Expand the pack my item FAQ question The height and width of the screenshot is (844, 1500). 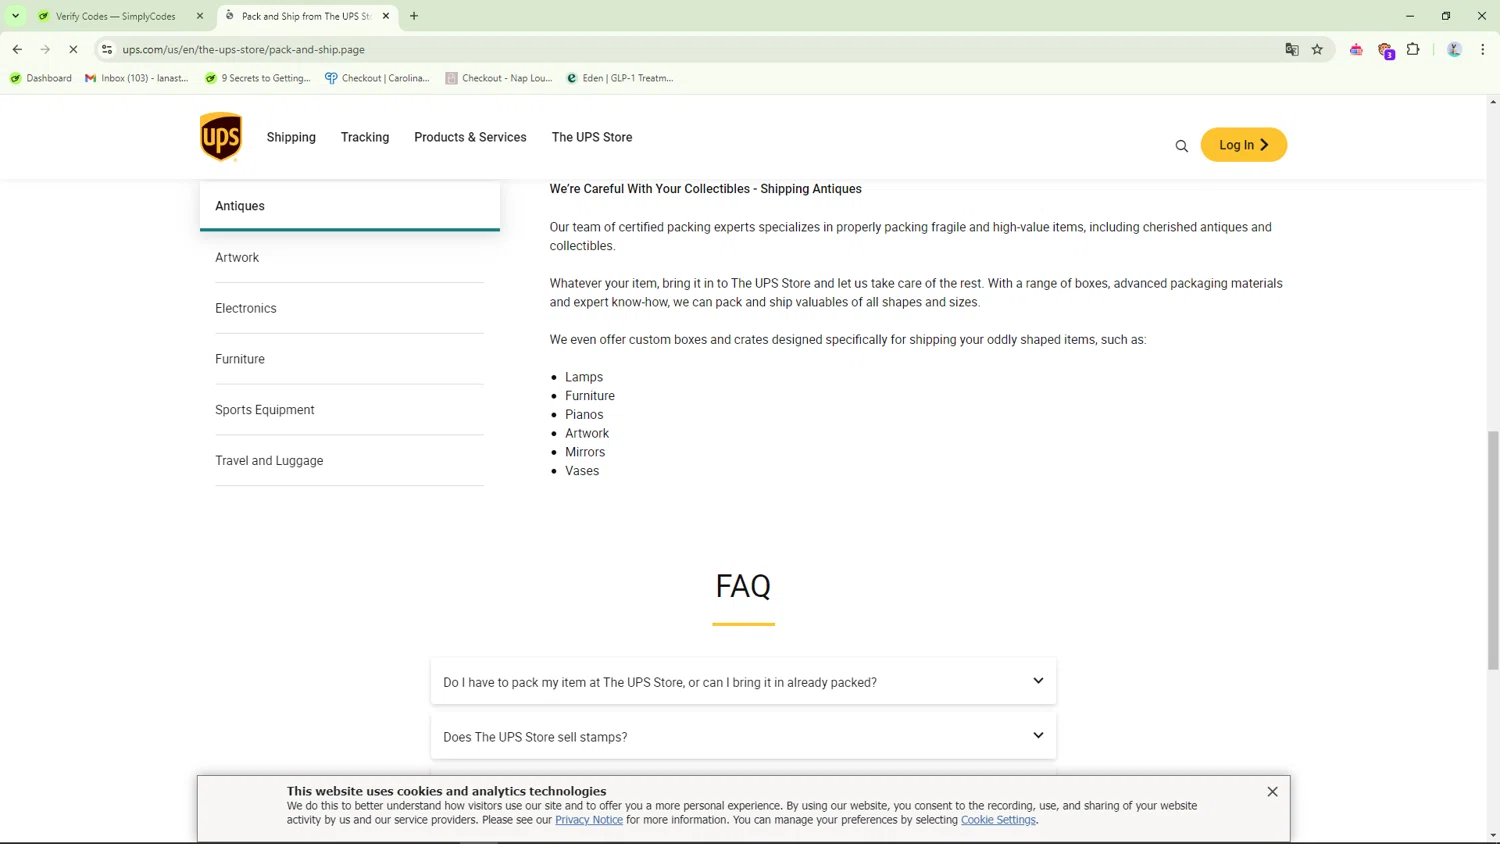click(743, 682)
